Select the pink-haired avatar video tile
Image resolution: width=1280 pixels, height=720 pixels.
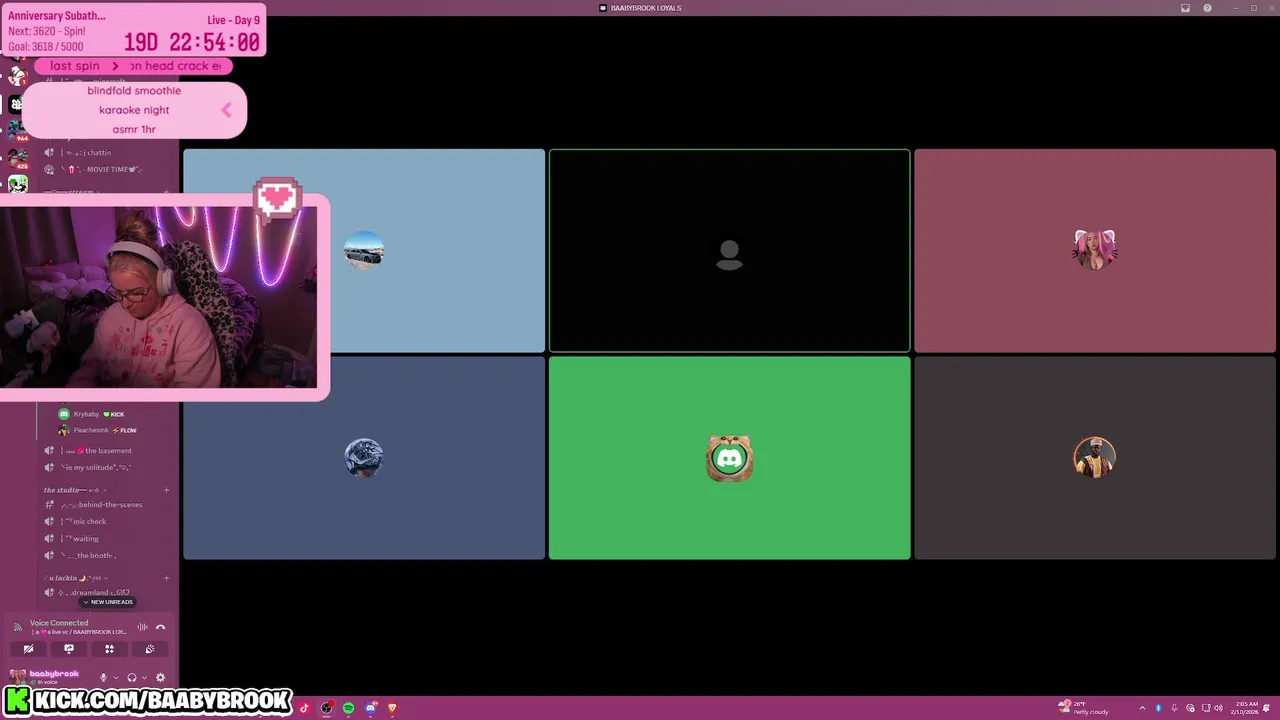[x=1095, y=250]
